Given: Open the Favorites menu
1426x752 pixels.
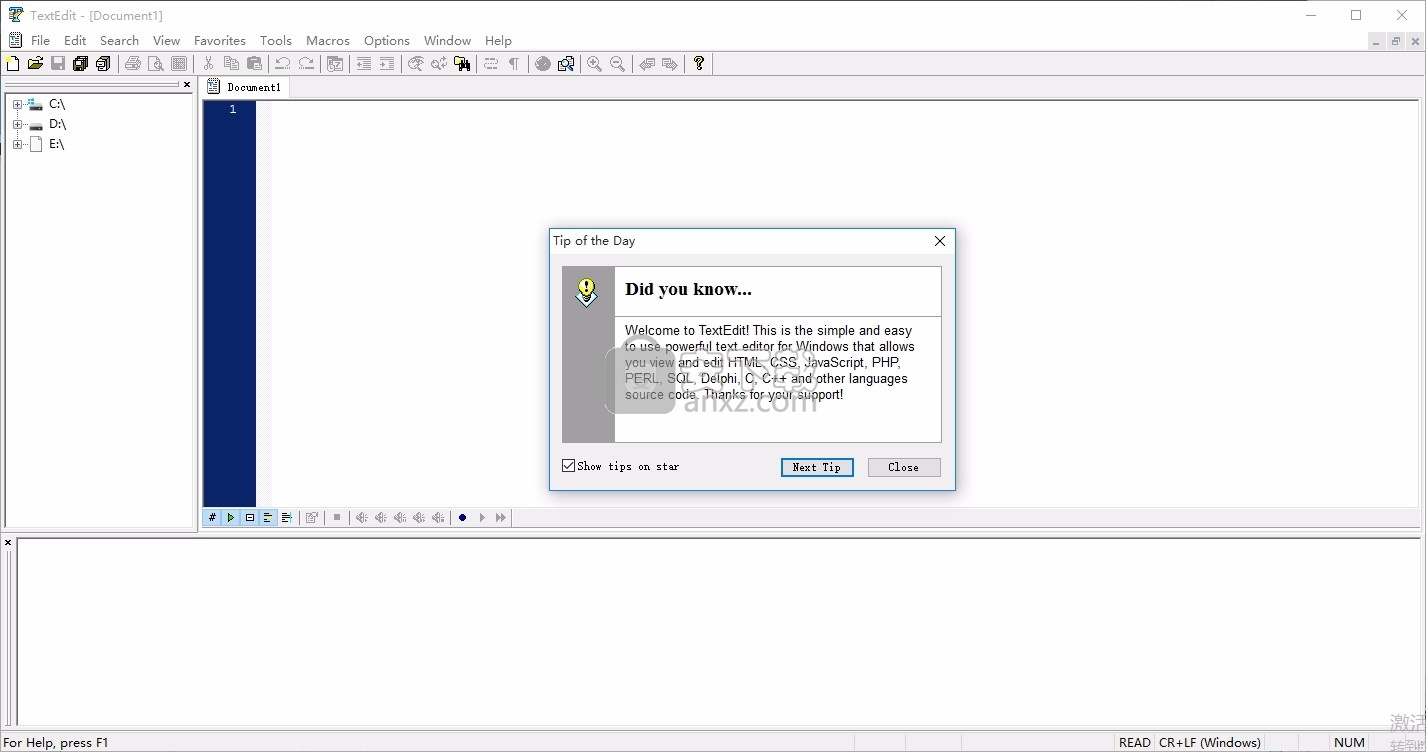Looking at the screenshot, I should (220, 41).
